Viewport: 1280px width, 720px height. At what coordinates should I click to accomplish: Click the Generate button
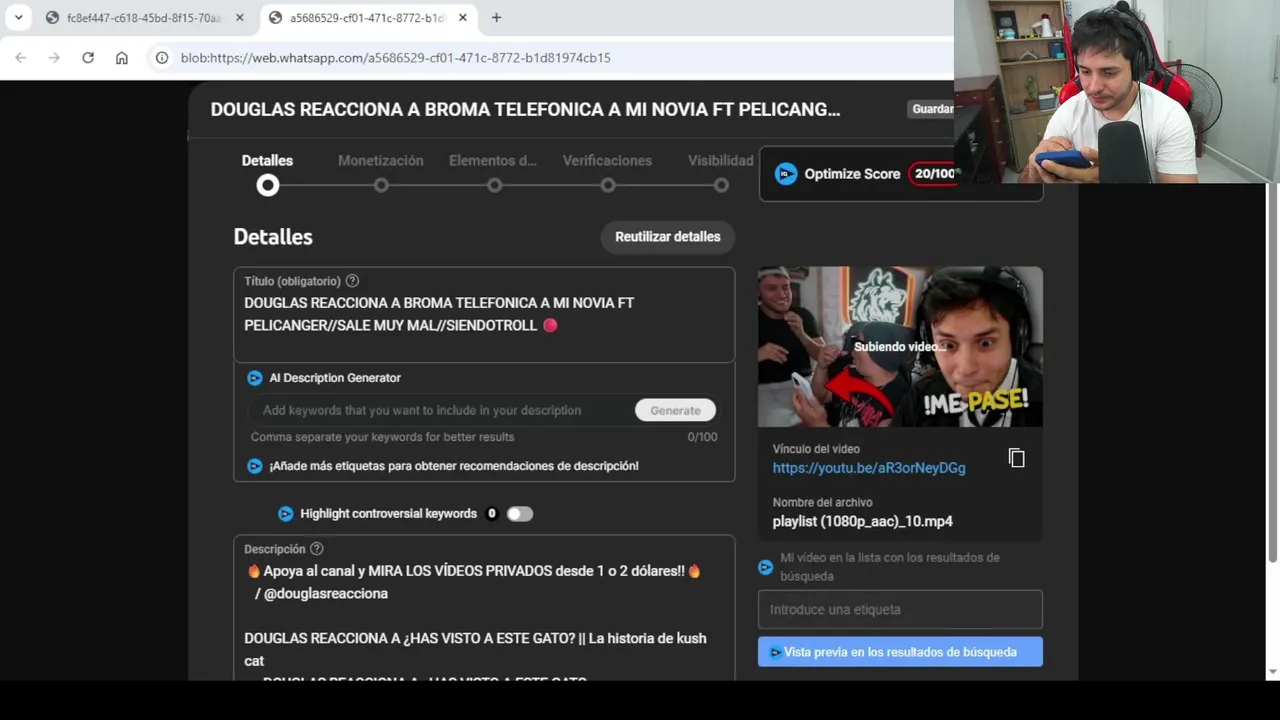(x=675, y=410)
